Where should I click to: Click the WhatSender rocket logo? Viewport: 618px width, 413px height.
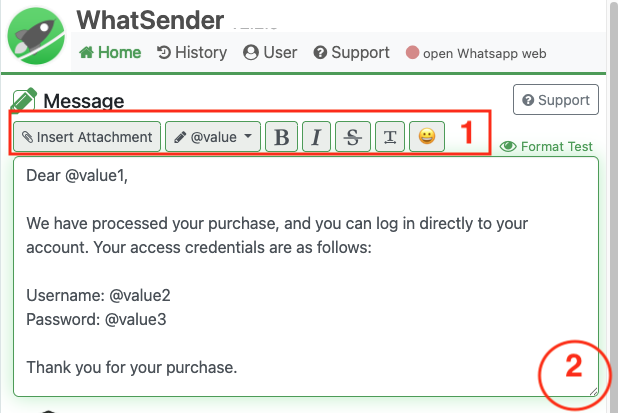click(36, 34)
